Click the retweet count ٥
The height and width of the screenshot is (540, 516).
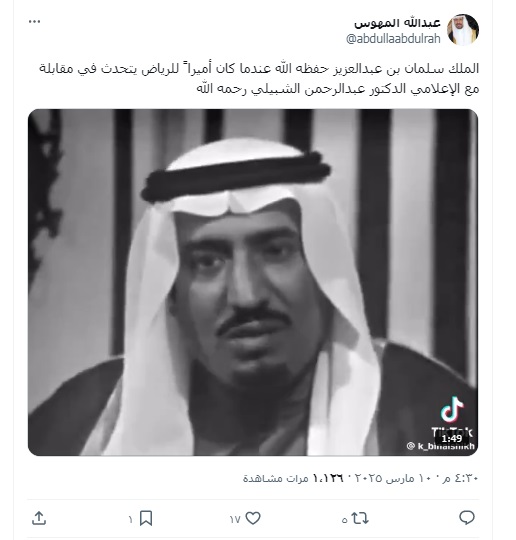pyautogui.click(x=344, y=520)
